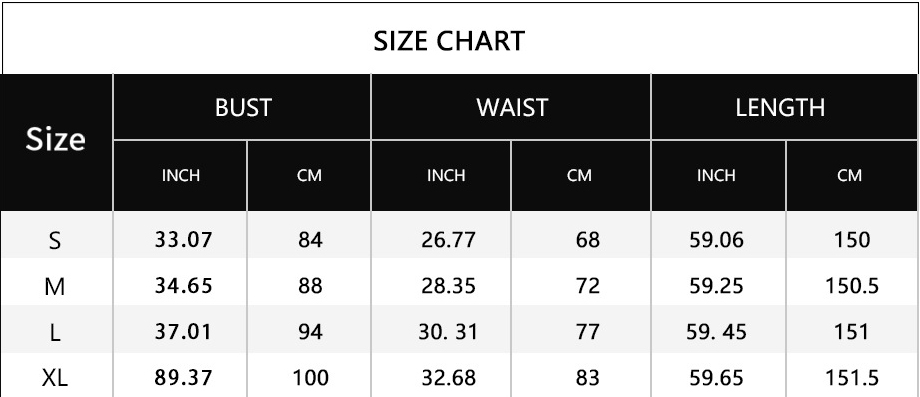920x397 pixels.
Task: Click bust inch value 33.07
Action: (x=183, y=240)
